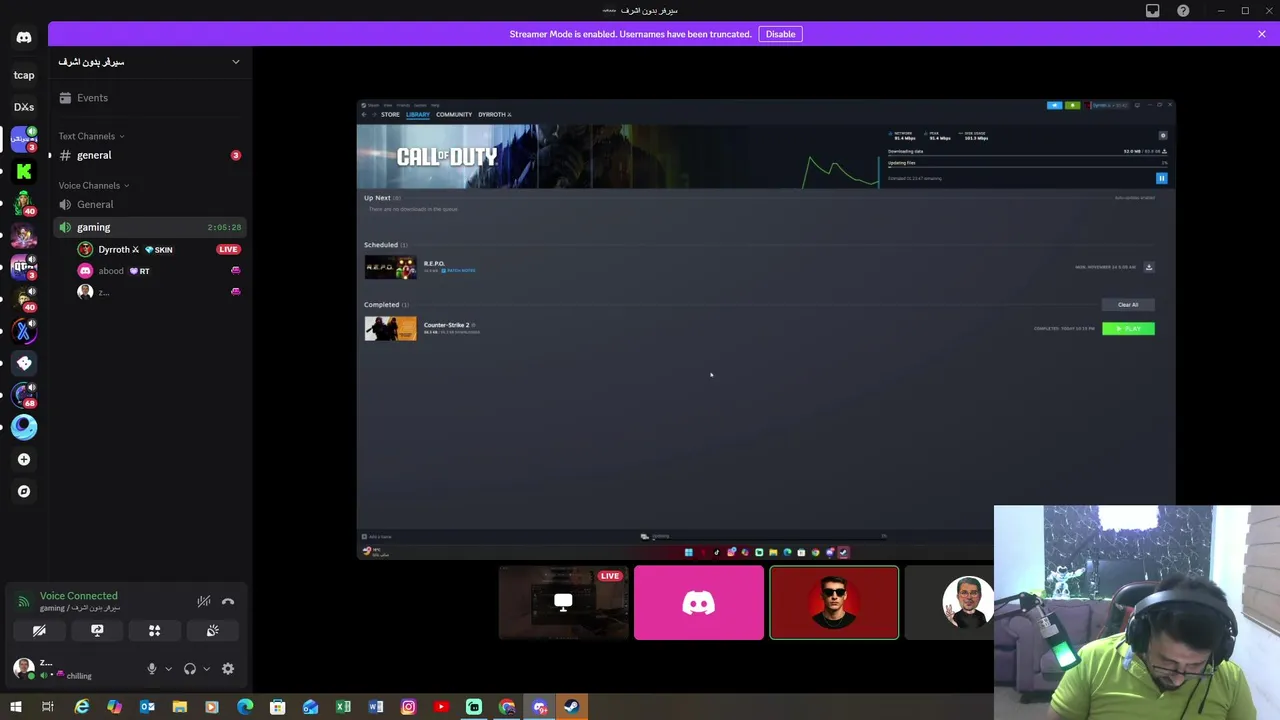Open the Activities launcher button

[155, 631]
